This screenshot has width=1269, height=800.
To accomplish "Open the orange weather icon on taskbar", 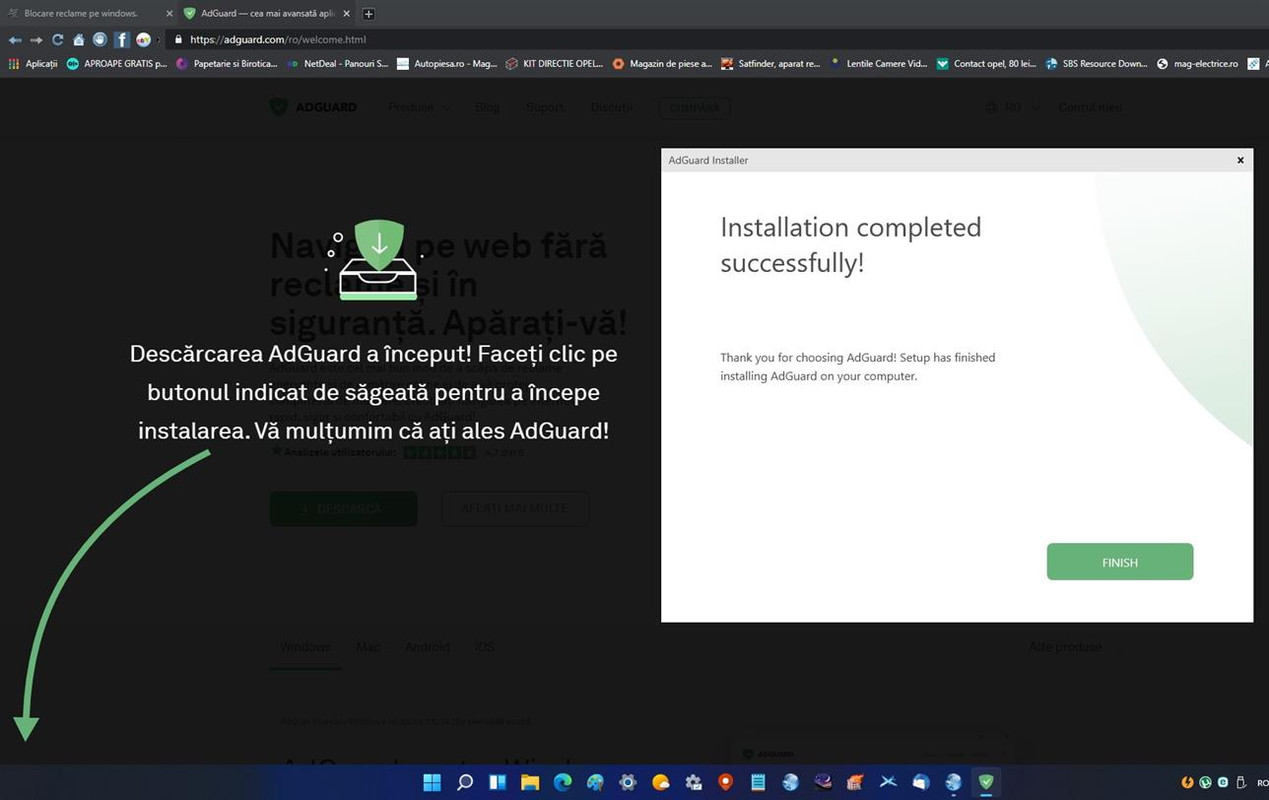I will pyautogui.click(x=660, y=782).
